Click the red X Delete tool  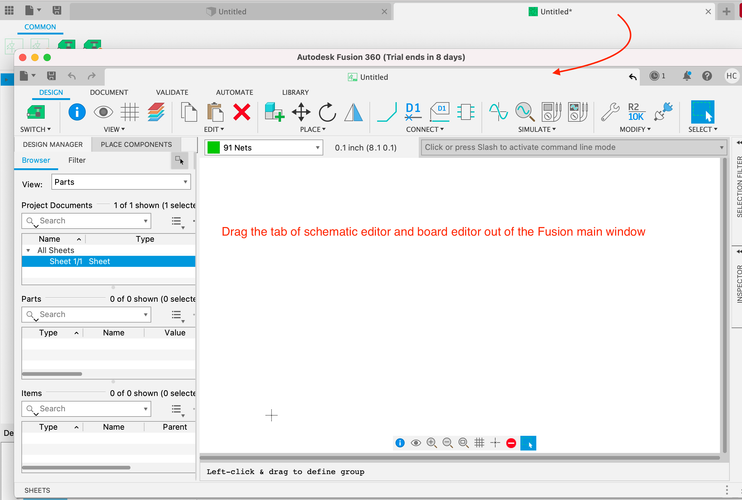[242, 112]
